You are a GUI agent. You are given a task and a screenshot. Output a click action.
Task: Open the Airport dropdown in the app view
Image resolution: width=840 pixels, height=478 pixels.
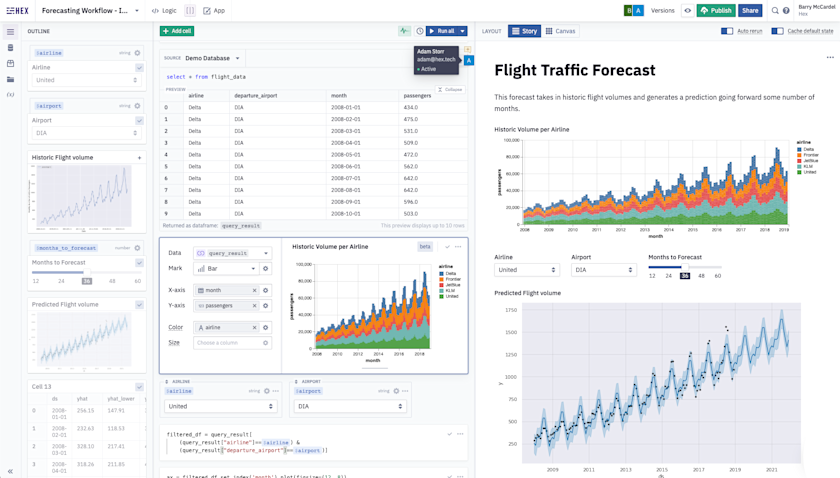603,270
